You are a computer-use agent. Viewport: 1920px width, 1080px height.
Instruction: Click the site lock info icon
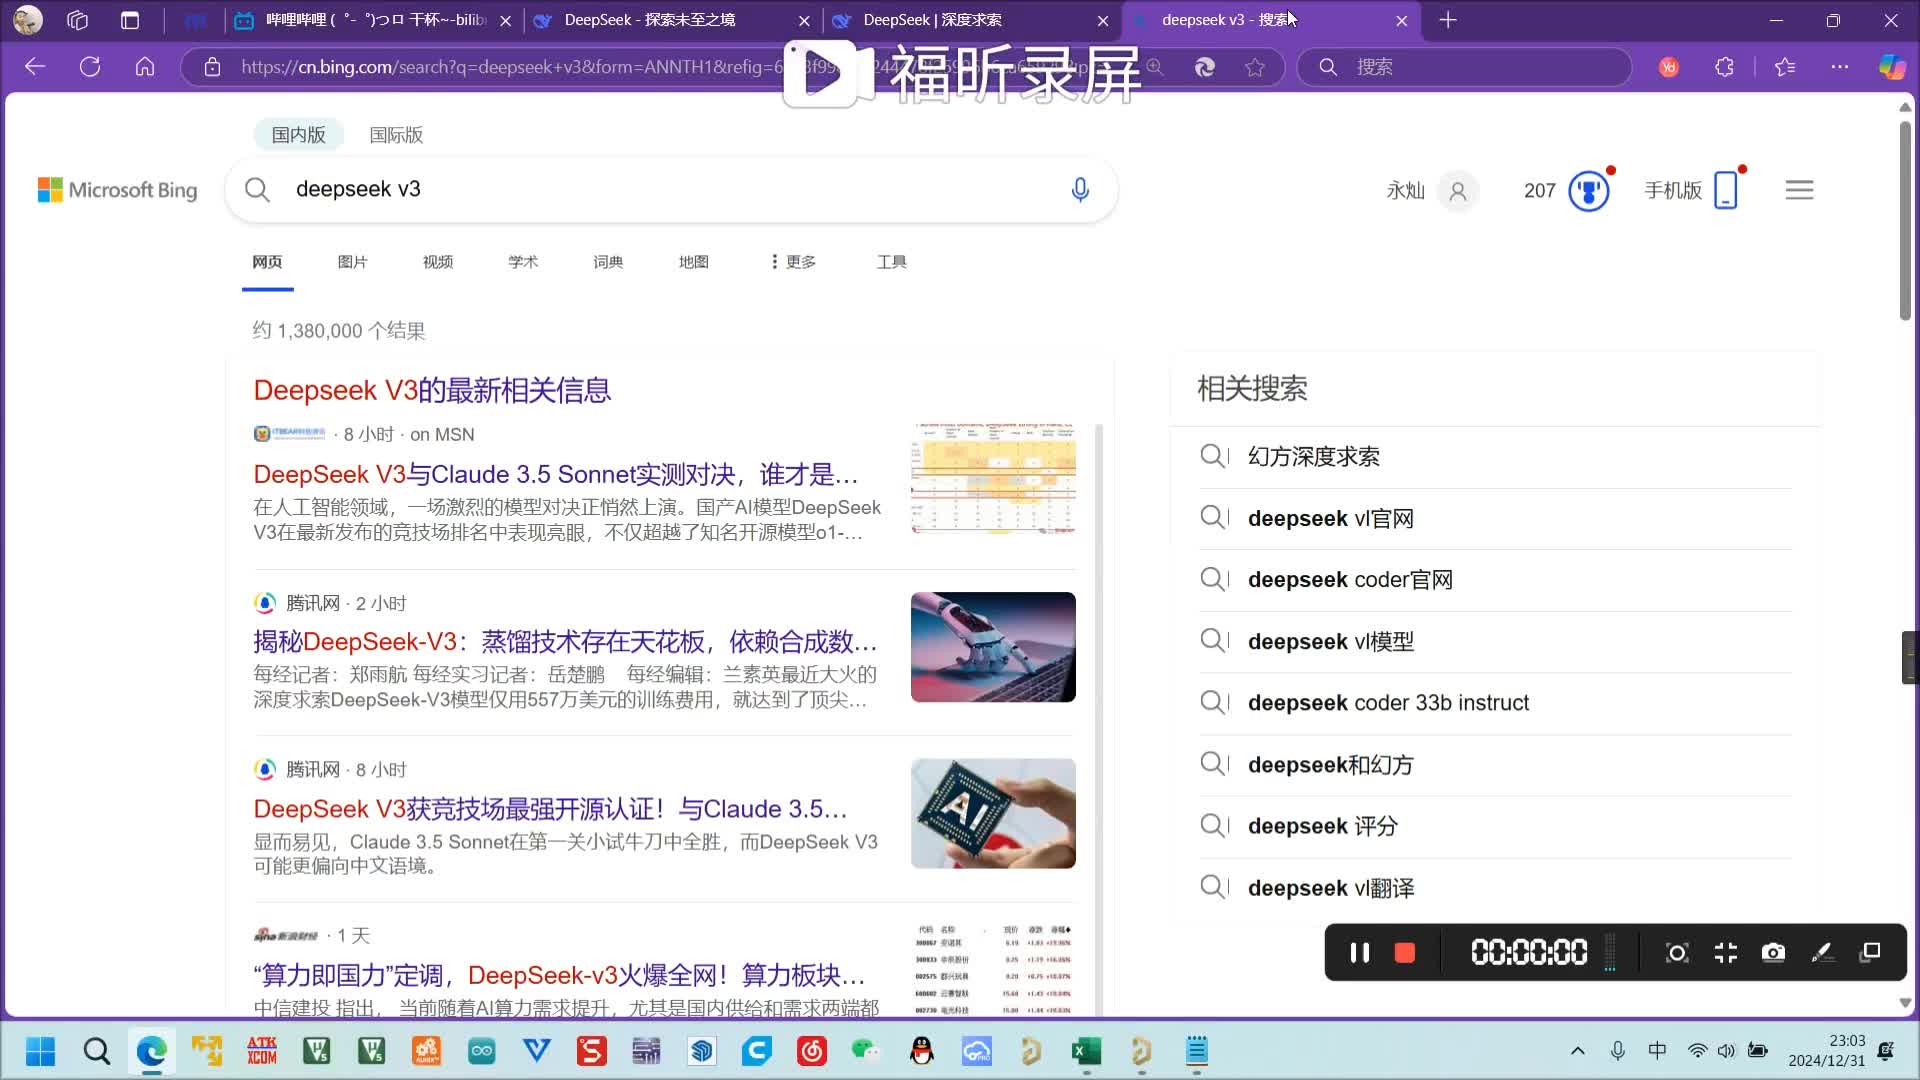(212, 67)
